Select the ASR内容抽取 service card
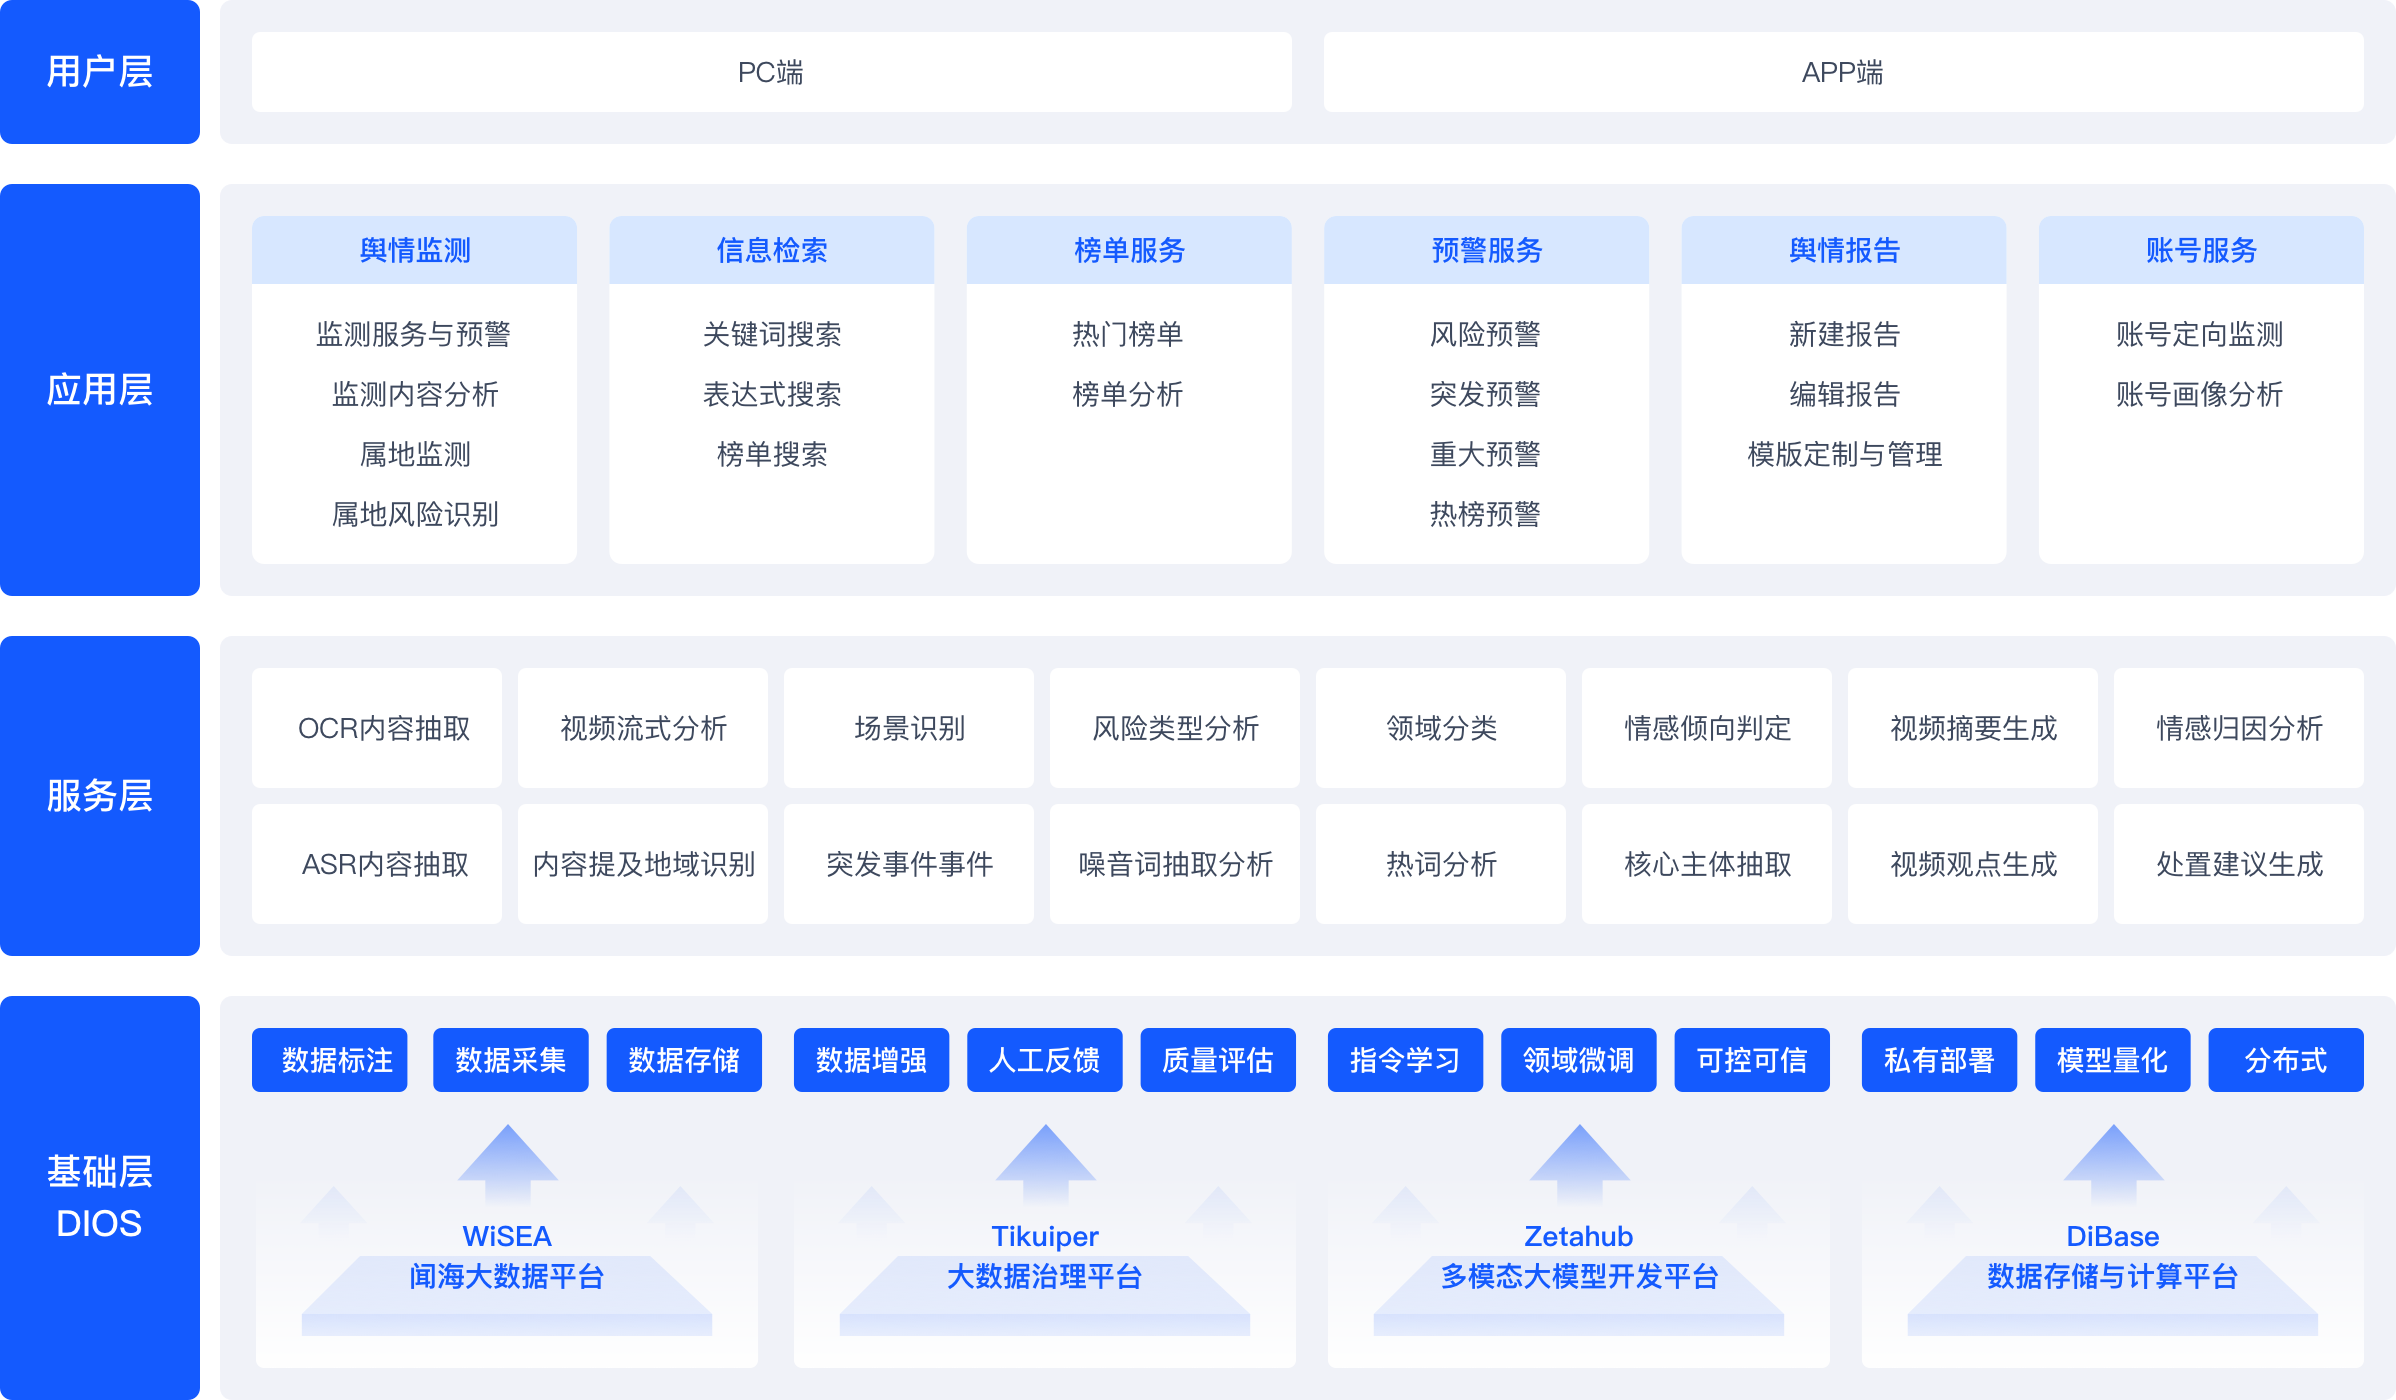Image resolution: width=2396 pixels, height=1400 pixels. tap(377, 864)
